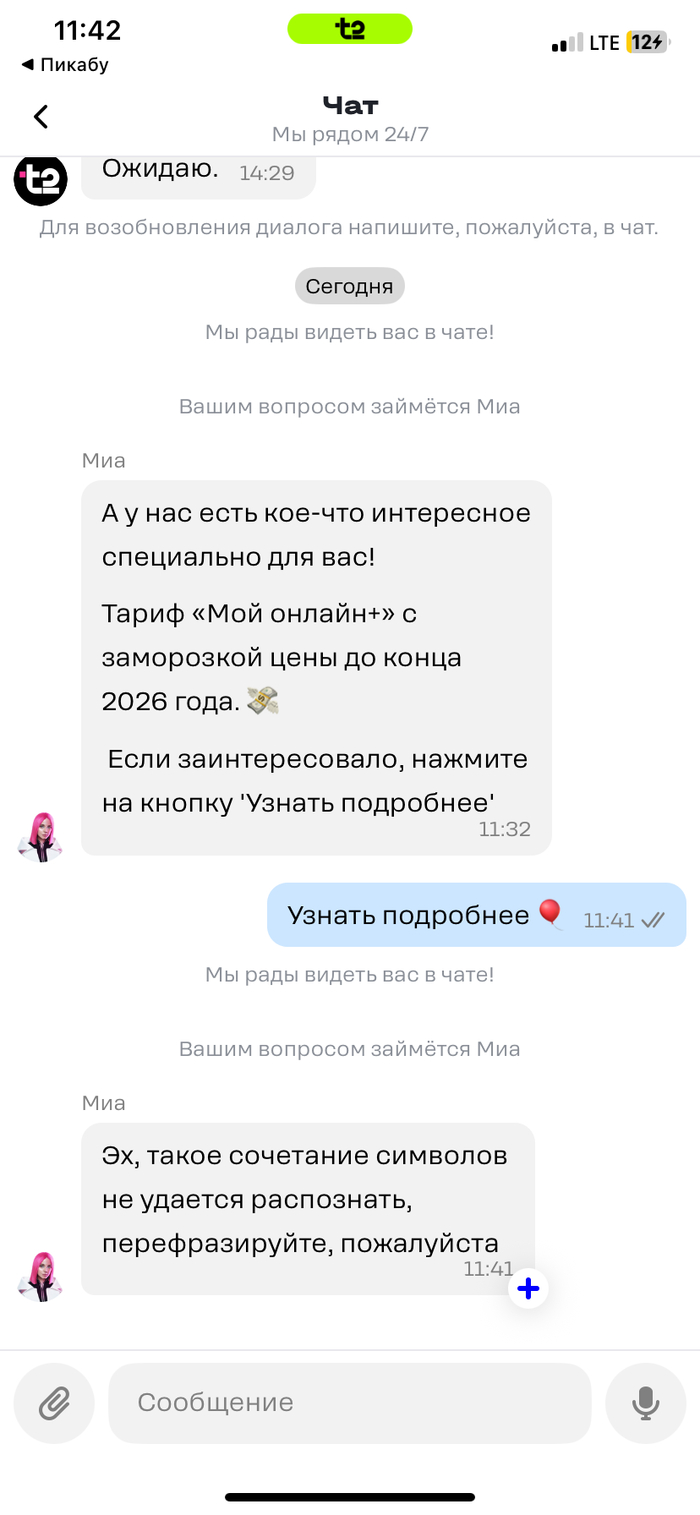Tap the battery indicator in status bar
Viewport: 700px width, 1515px height.
(646, 43)
